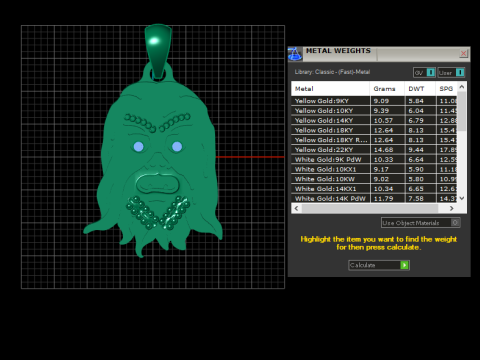Click the right blue eye gem

point(177,146)
